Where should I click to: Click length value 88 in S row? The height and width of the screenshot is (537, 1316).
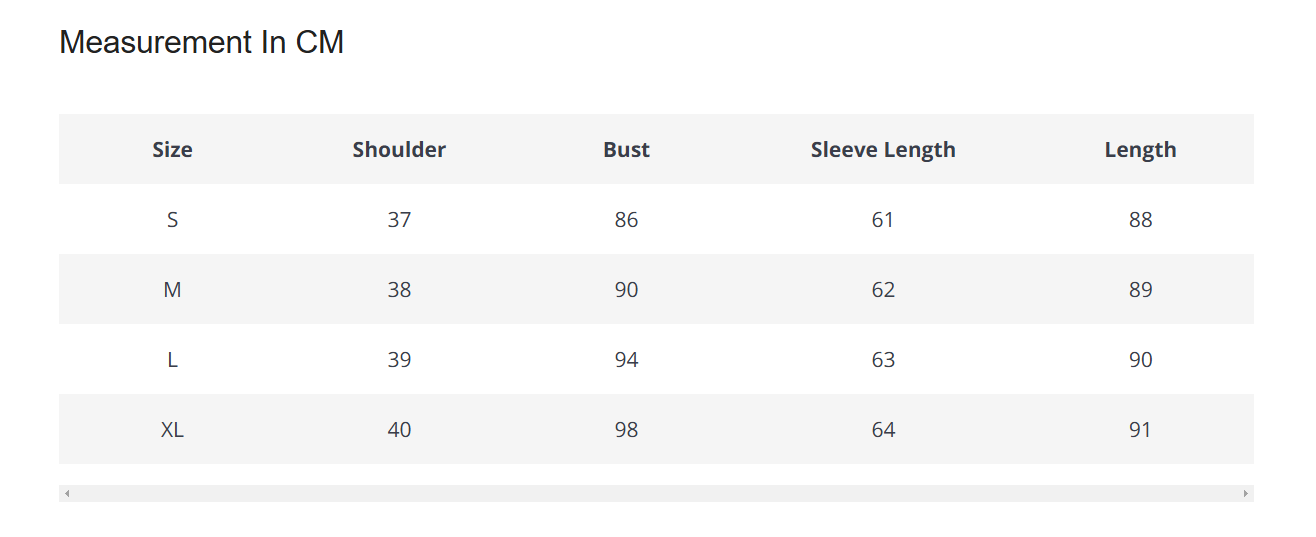click(x=1140, y=220)
